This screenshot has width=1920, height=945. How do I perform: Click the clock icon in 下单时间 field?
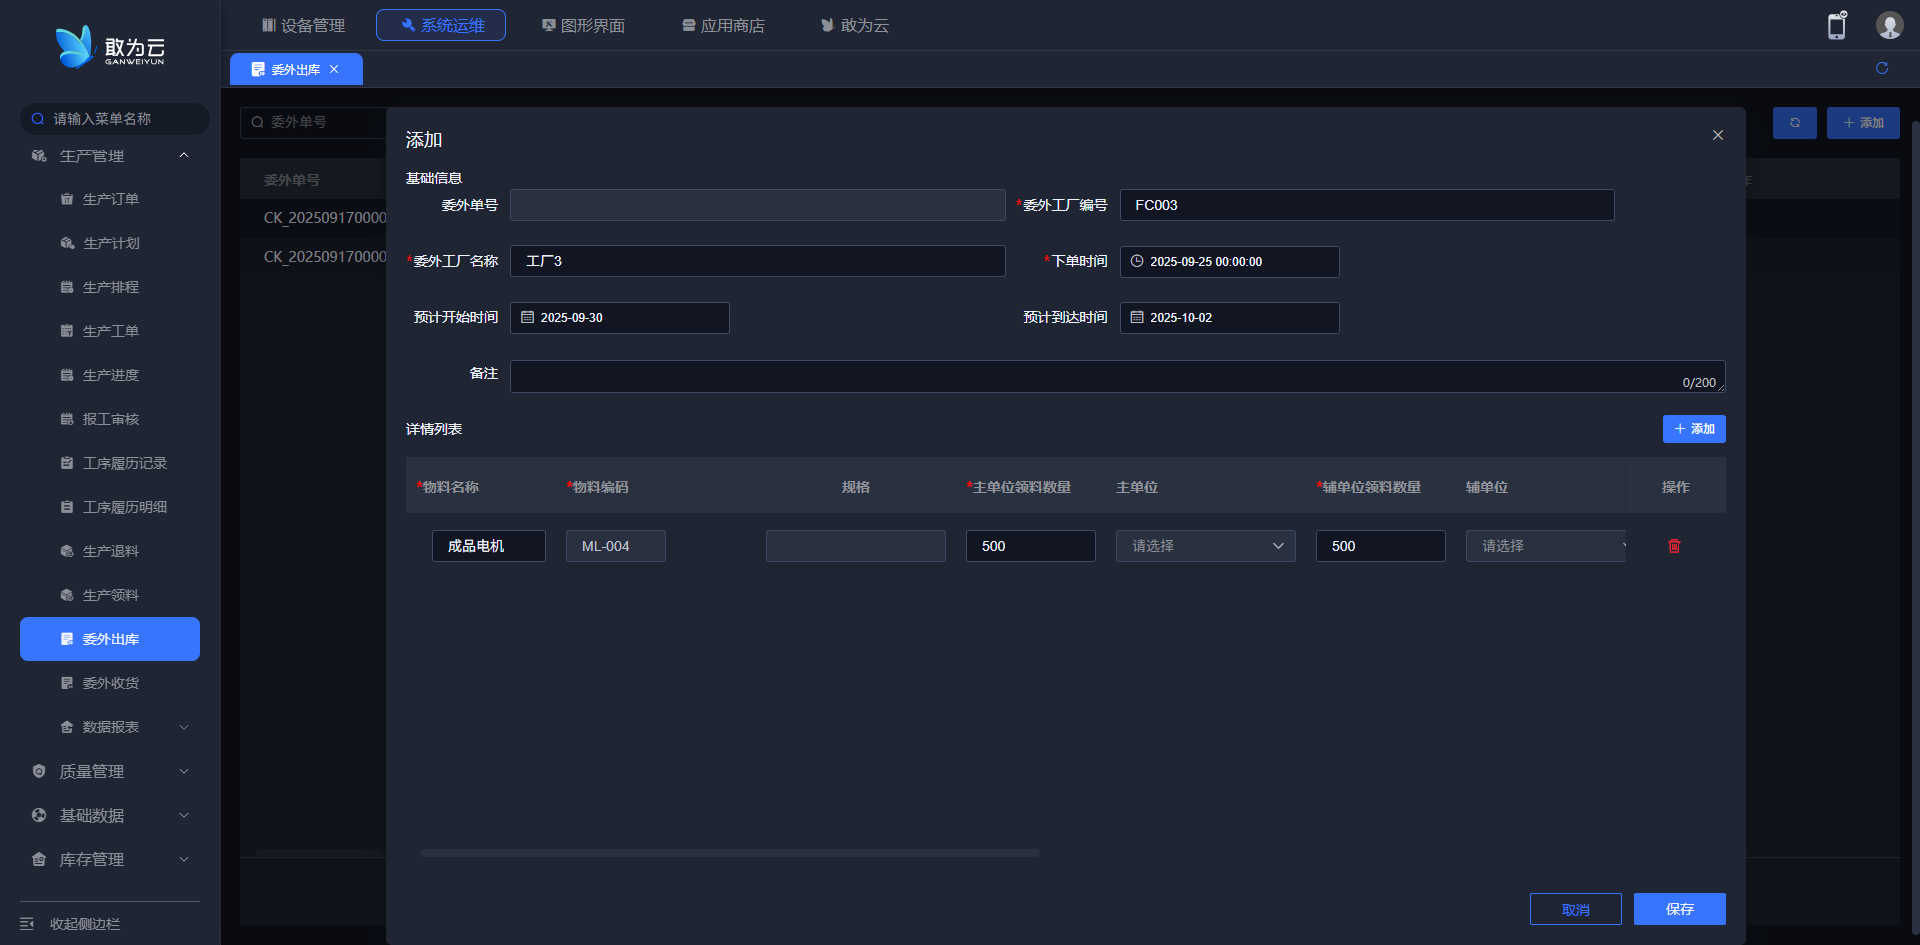click(1137, 262)
